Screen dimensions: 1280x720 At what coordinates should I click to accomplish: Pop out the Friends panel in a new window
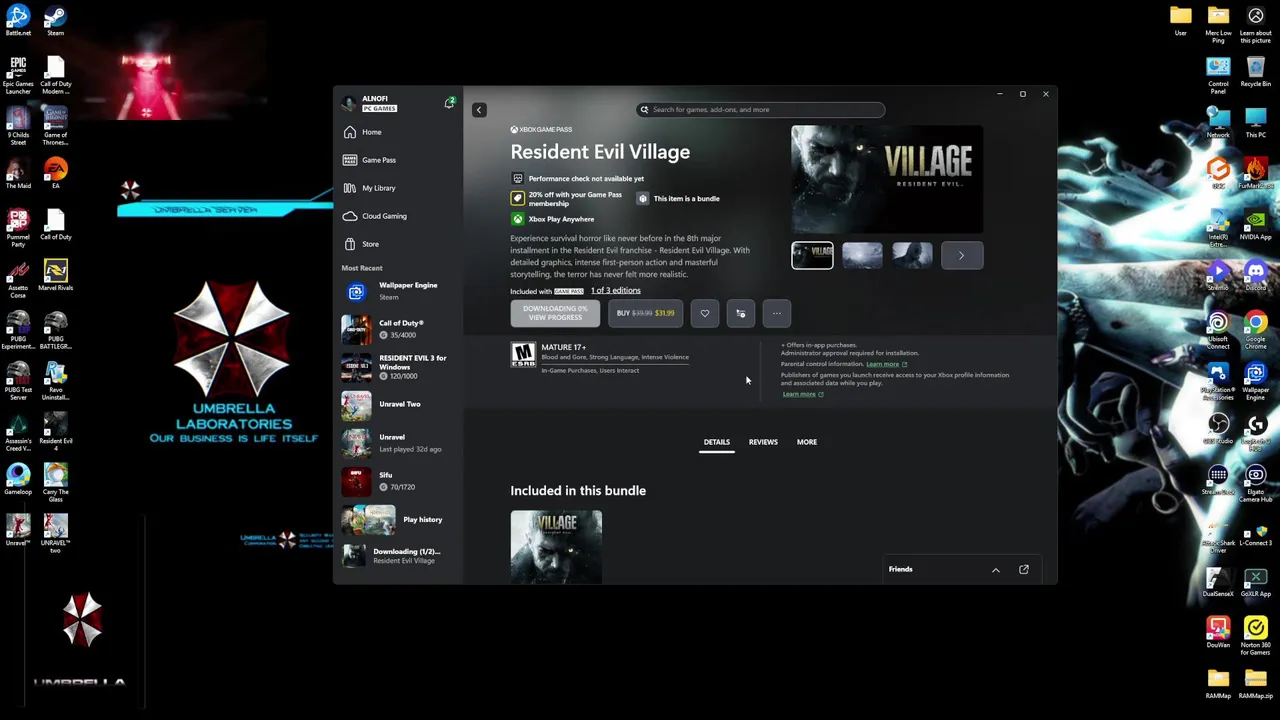(x=1024, y=570)
